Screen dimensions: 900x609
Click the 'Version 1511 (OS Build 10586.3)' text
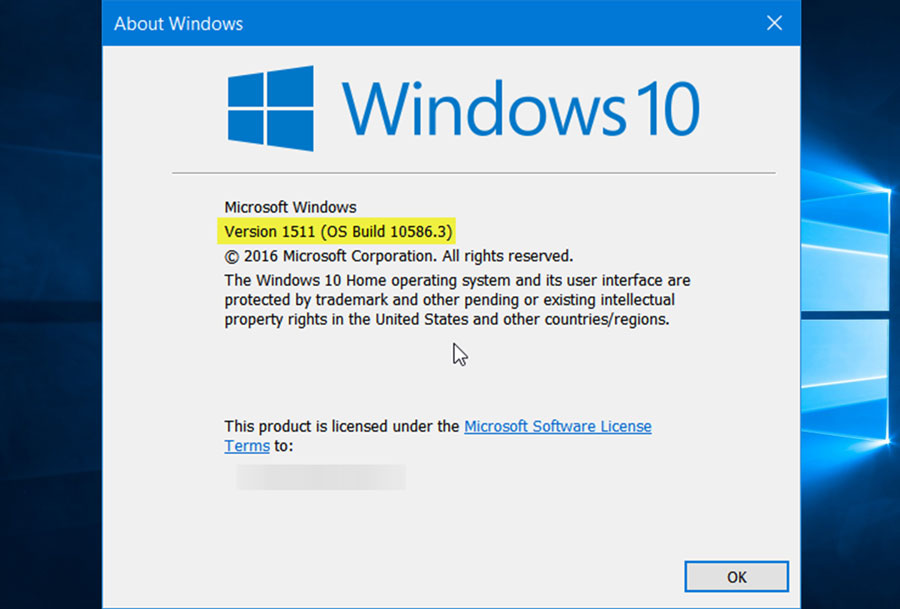(x=338, y=231)
